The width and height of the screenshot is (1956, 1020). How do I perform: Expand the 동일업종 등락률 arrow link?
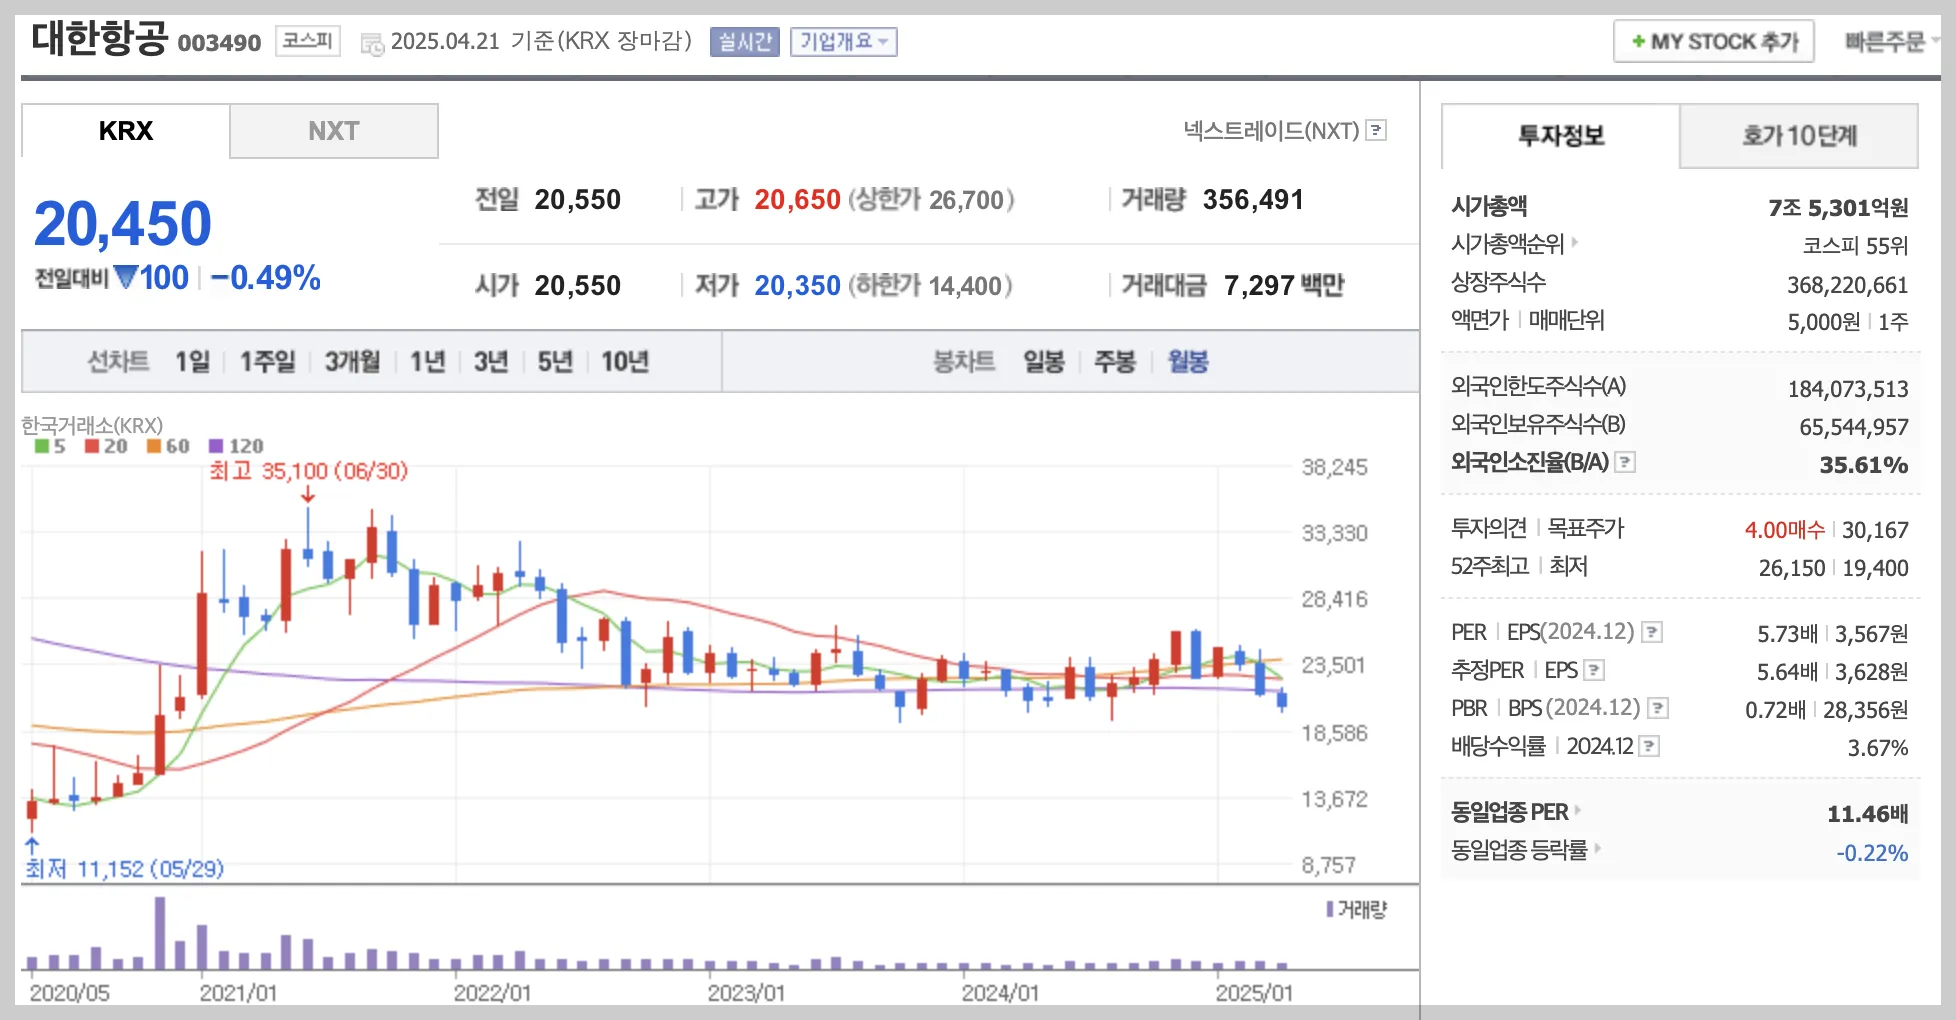click(1597, 848)
